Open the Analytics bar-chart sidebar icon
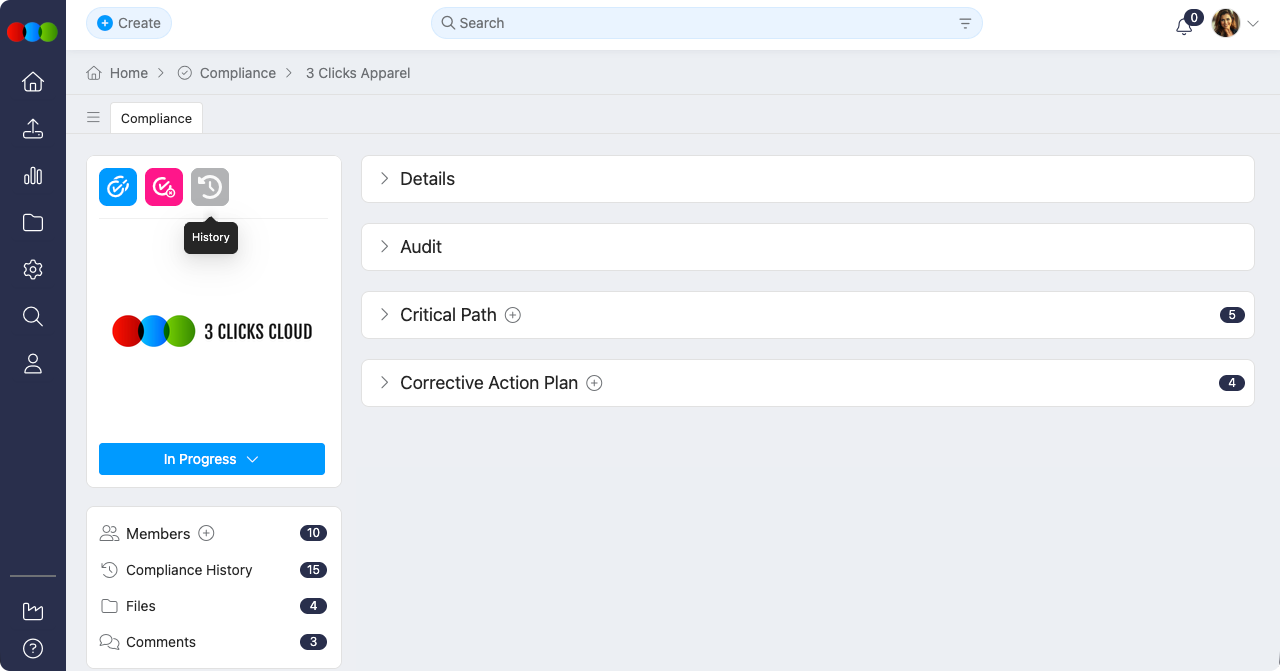 pos(33,176)
